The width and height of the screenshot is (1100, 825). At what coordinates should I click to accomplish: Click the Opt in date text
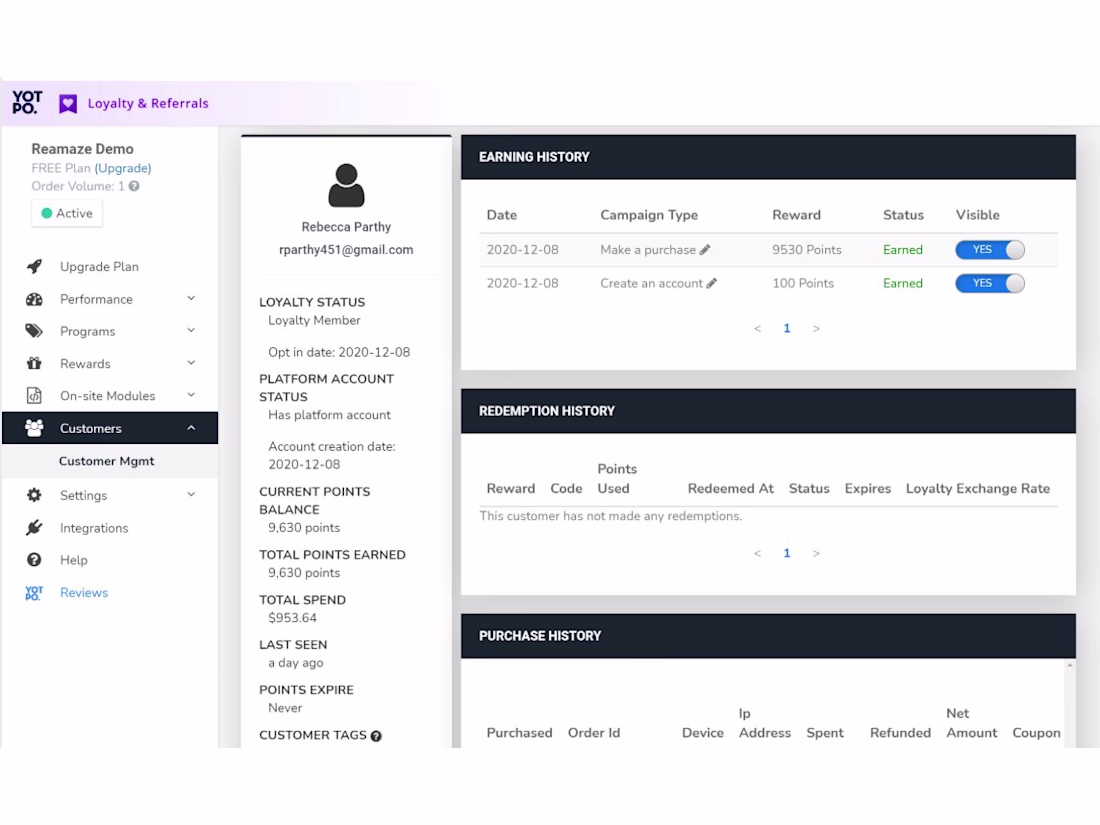(339, 352)
